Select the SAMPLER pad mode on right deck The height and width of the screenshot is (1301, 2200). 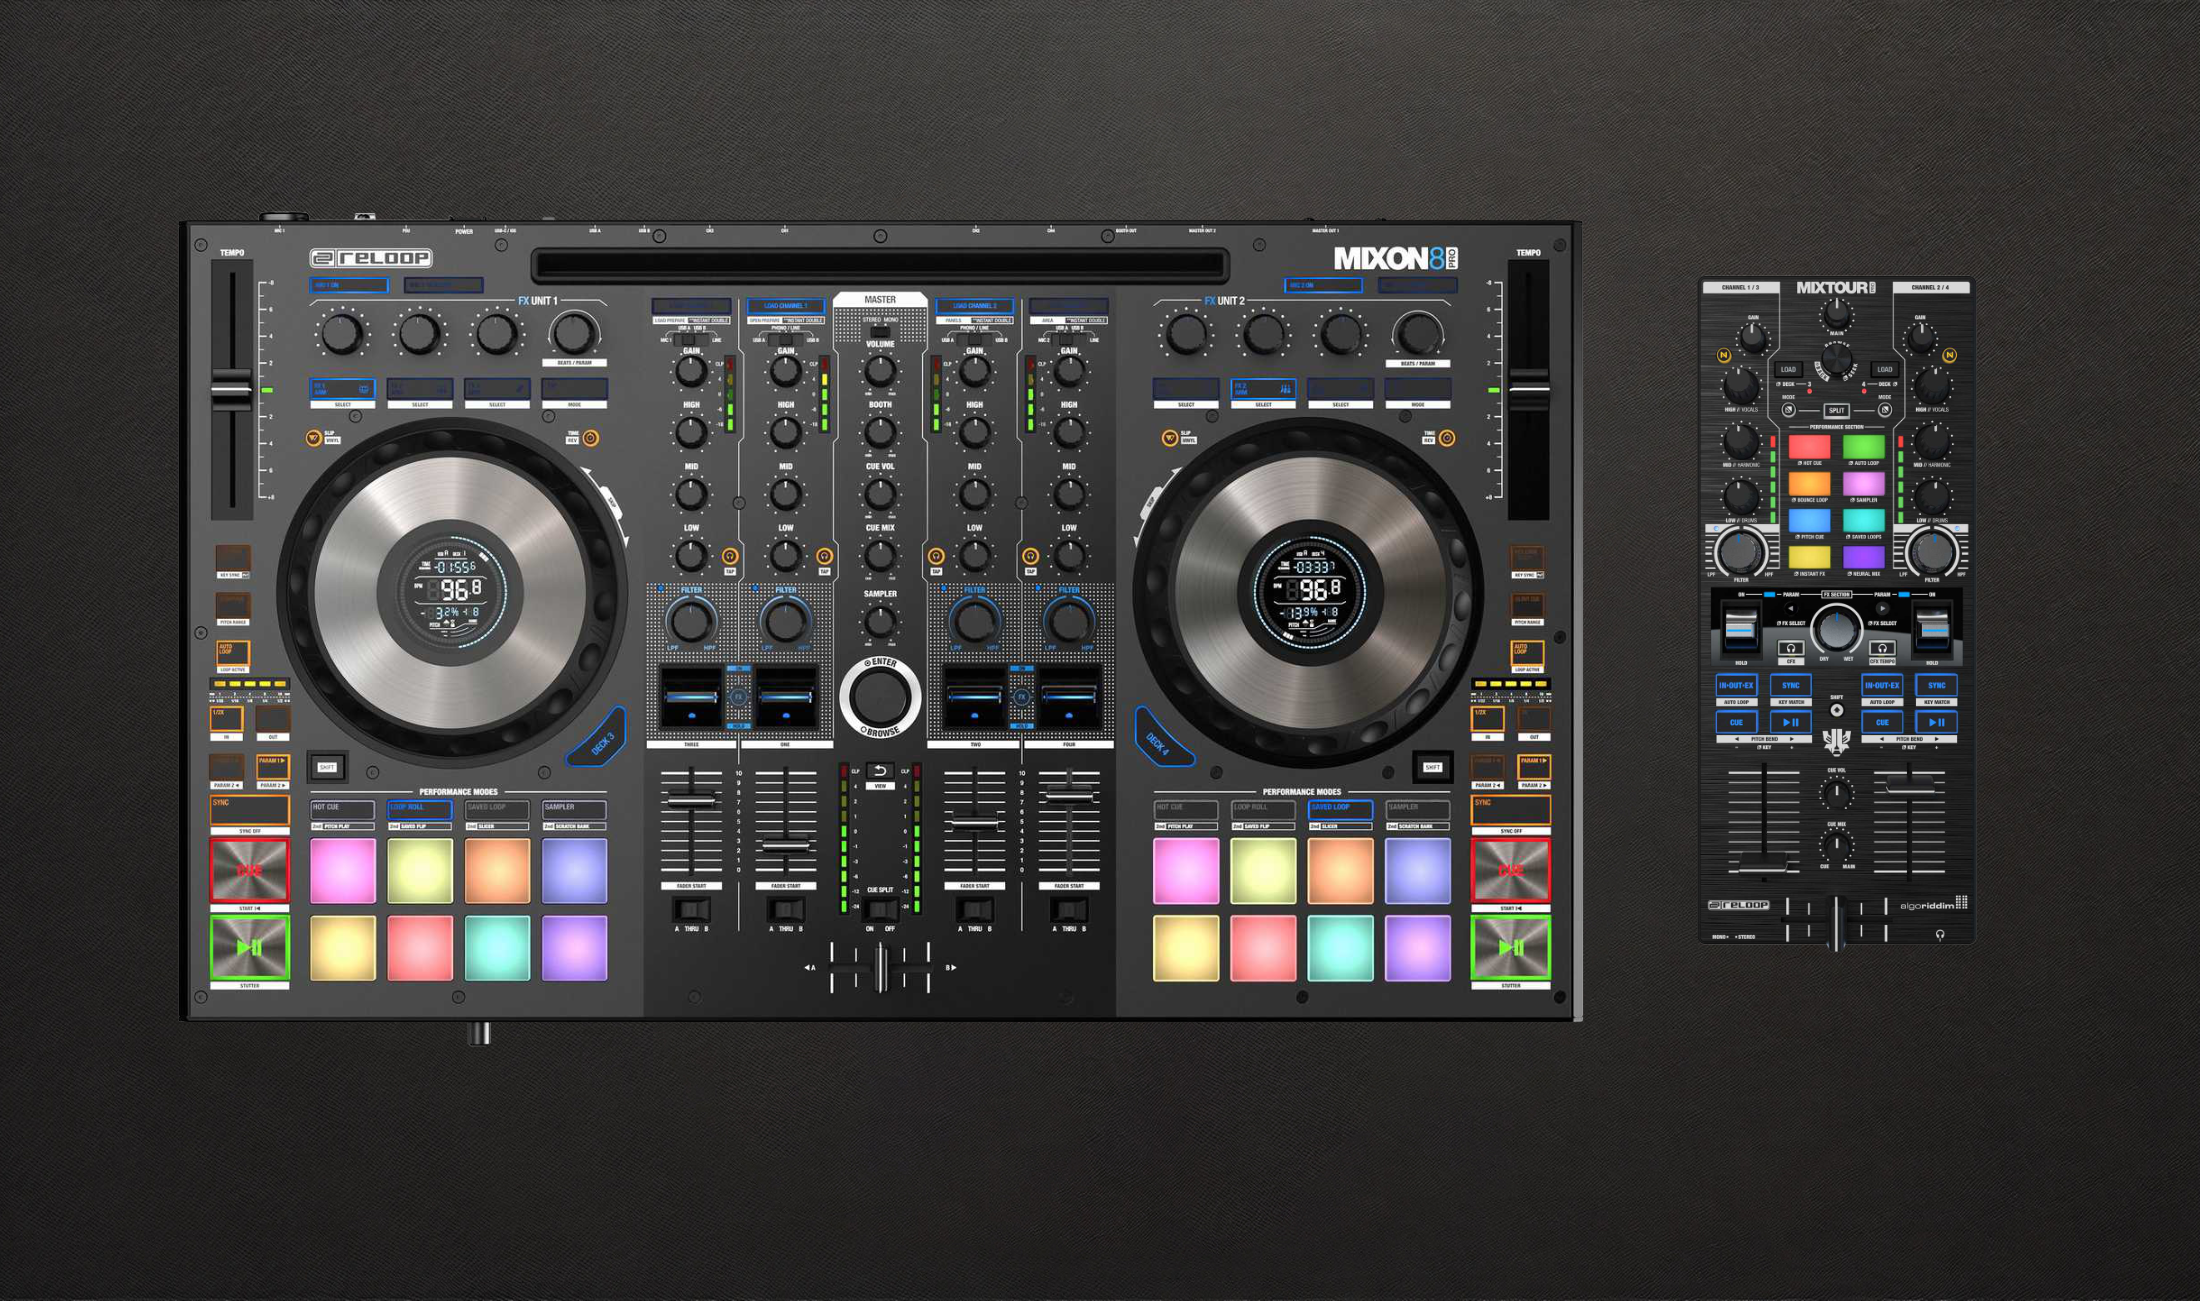pos(1416,811)
